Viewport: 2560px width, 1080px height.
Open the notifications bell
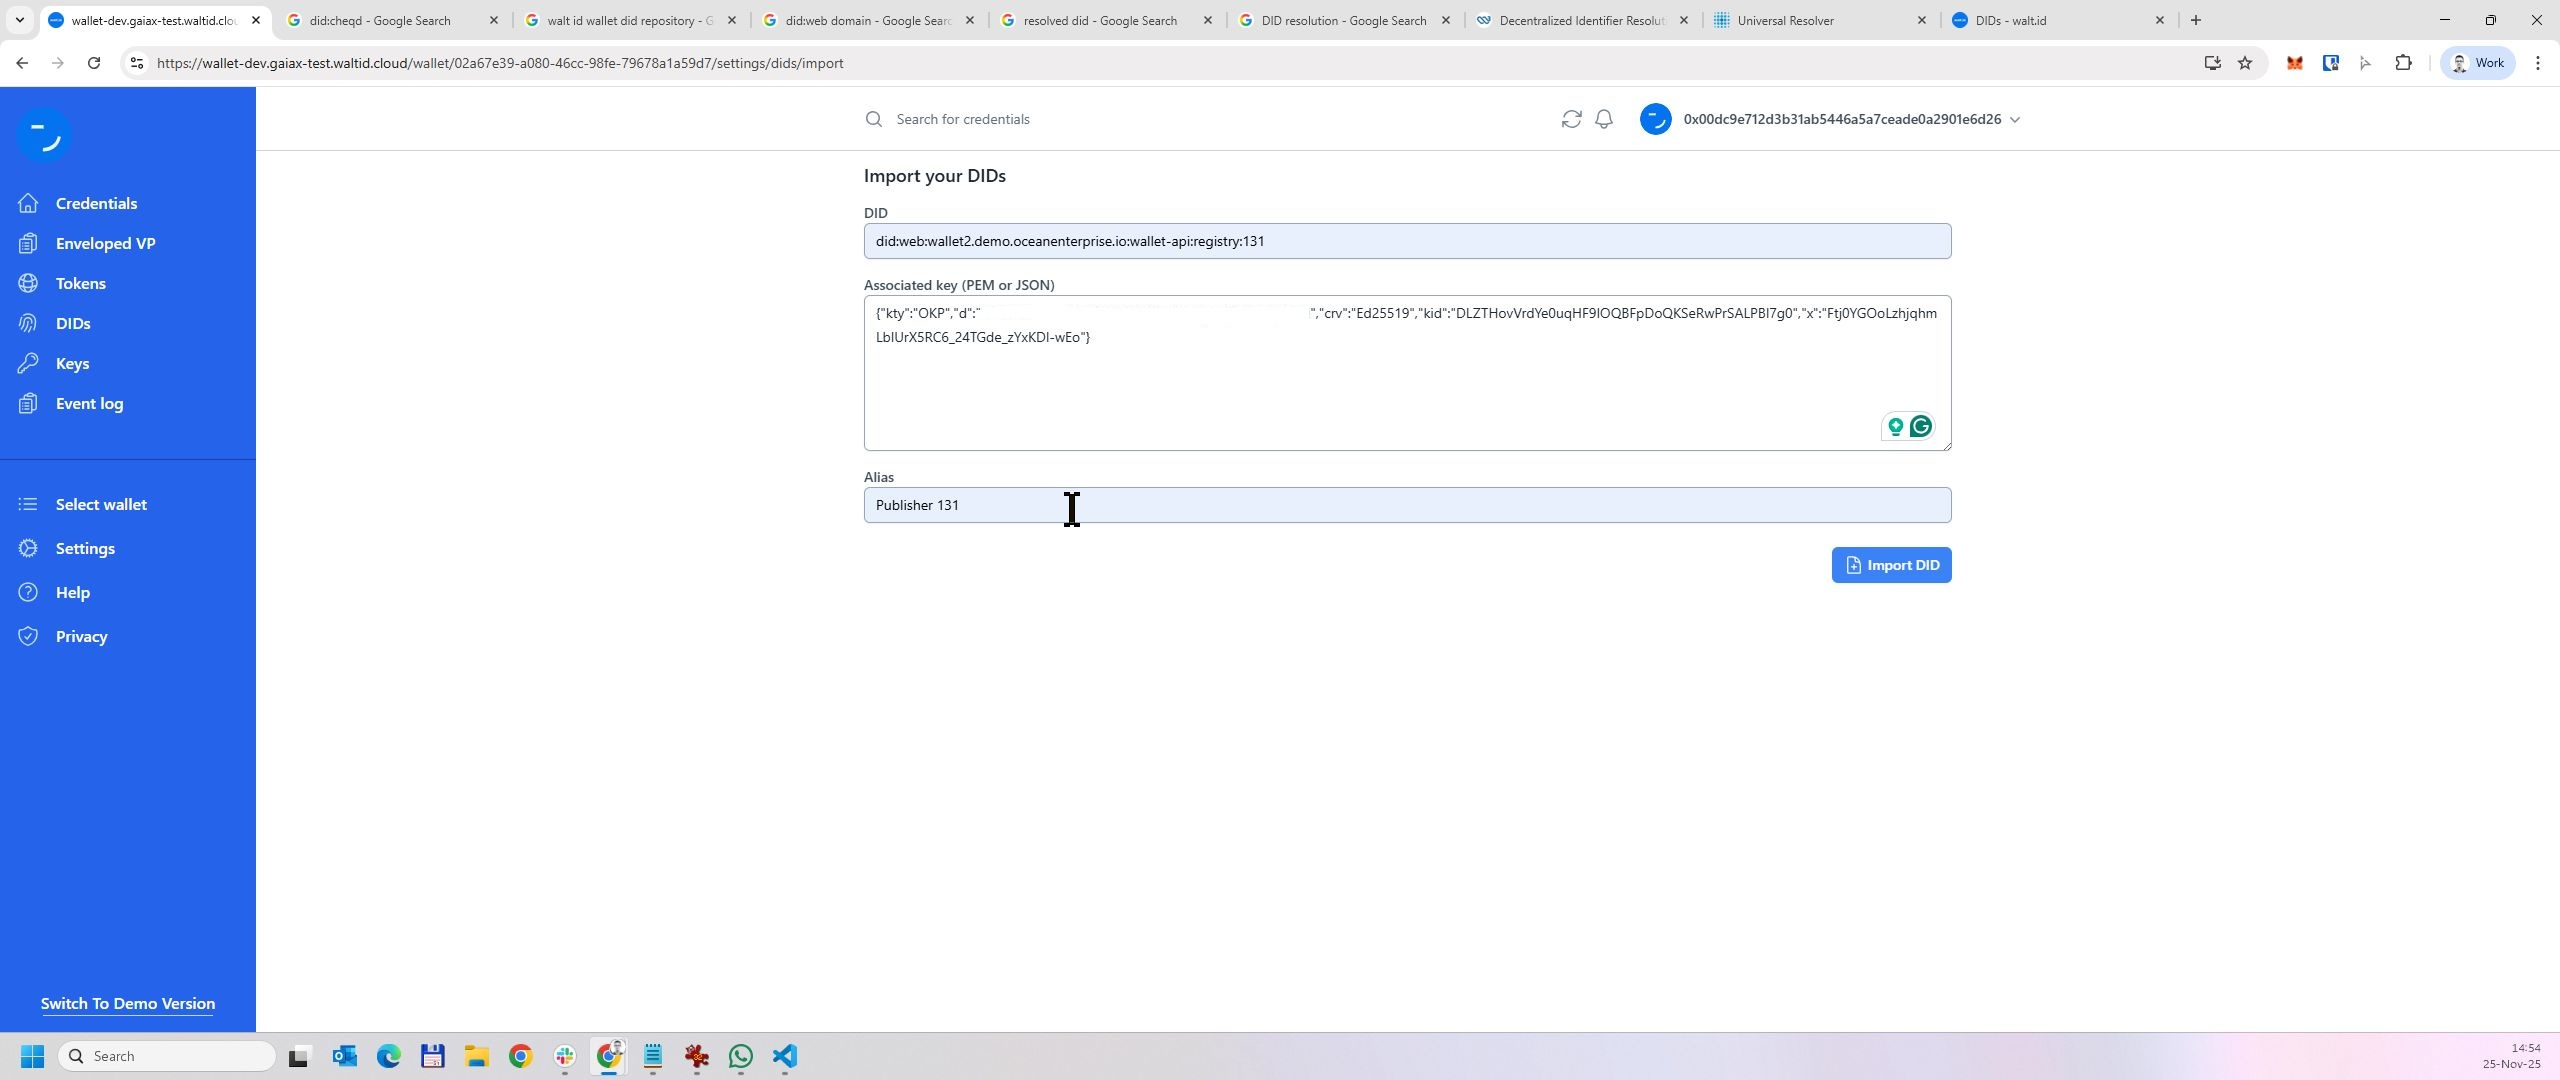tap(1604, 119)
